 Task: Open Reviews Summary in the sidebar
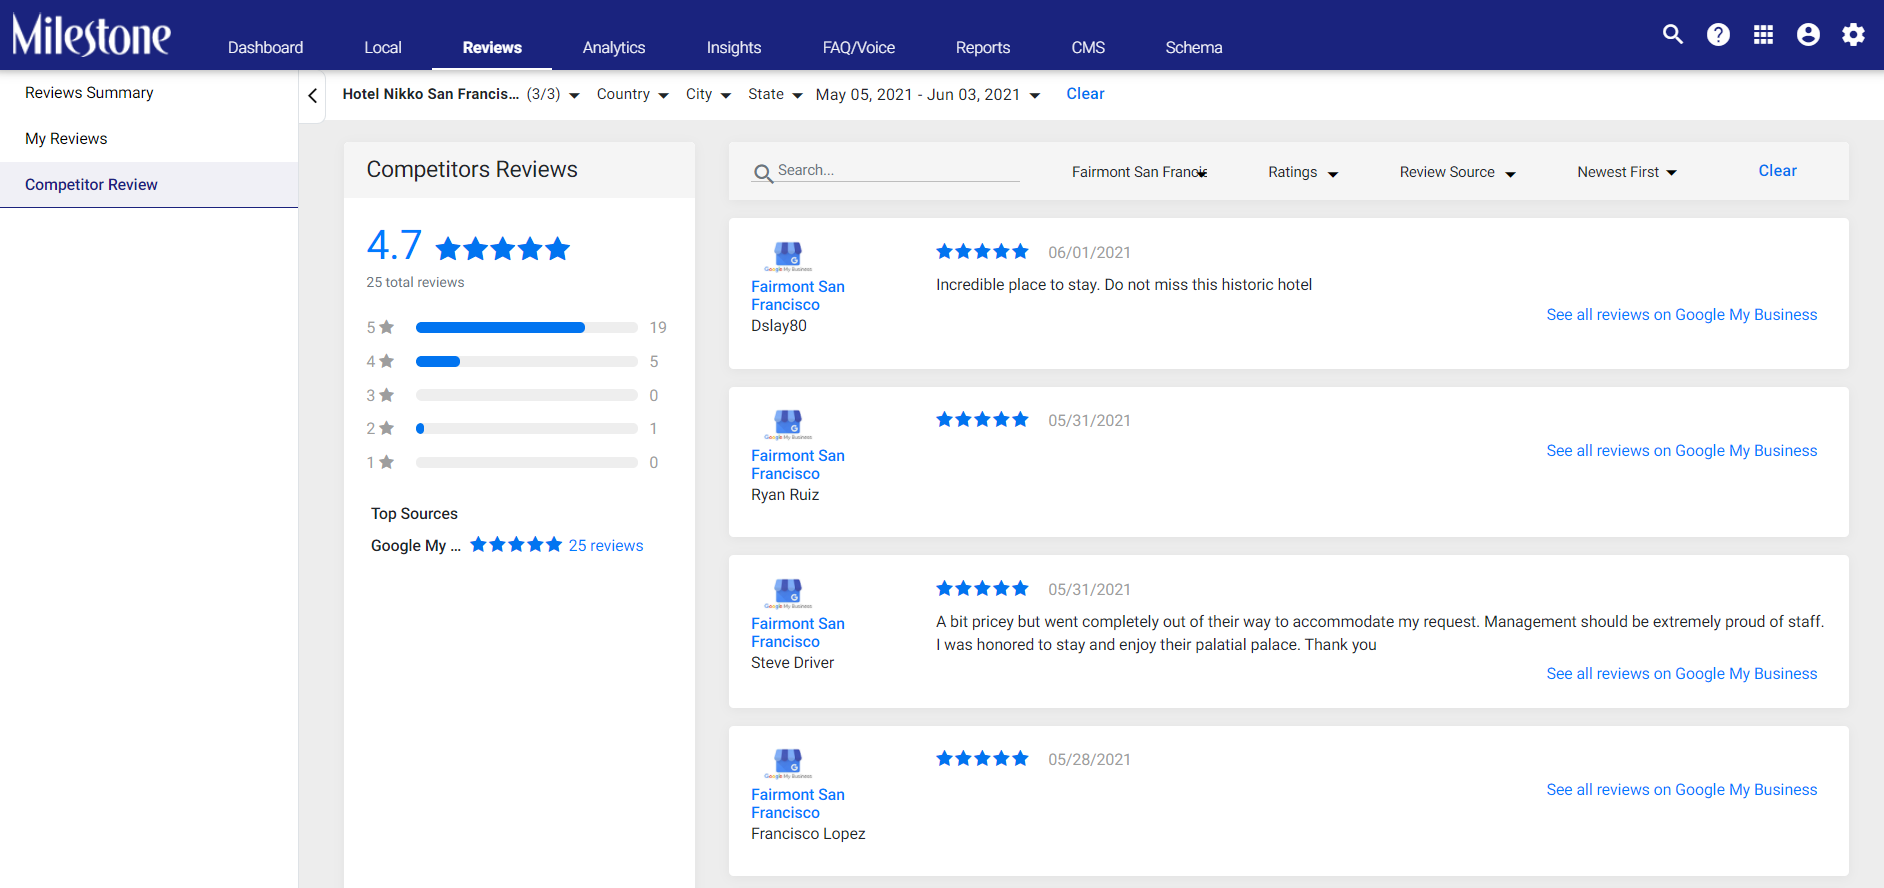[x=149, y=93]
